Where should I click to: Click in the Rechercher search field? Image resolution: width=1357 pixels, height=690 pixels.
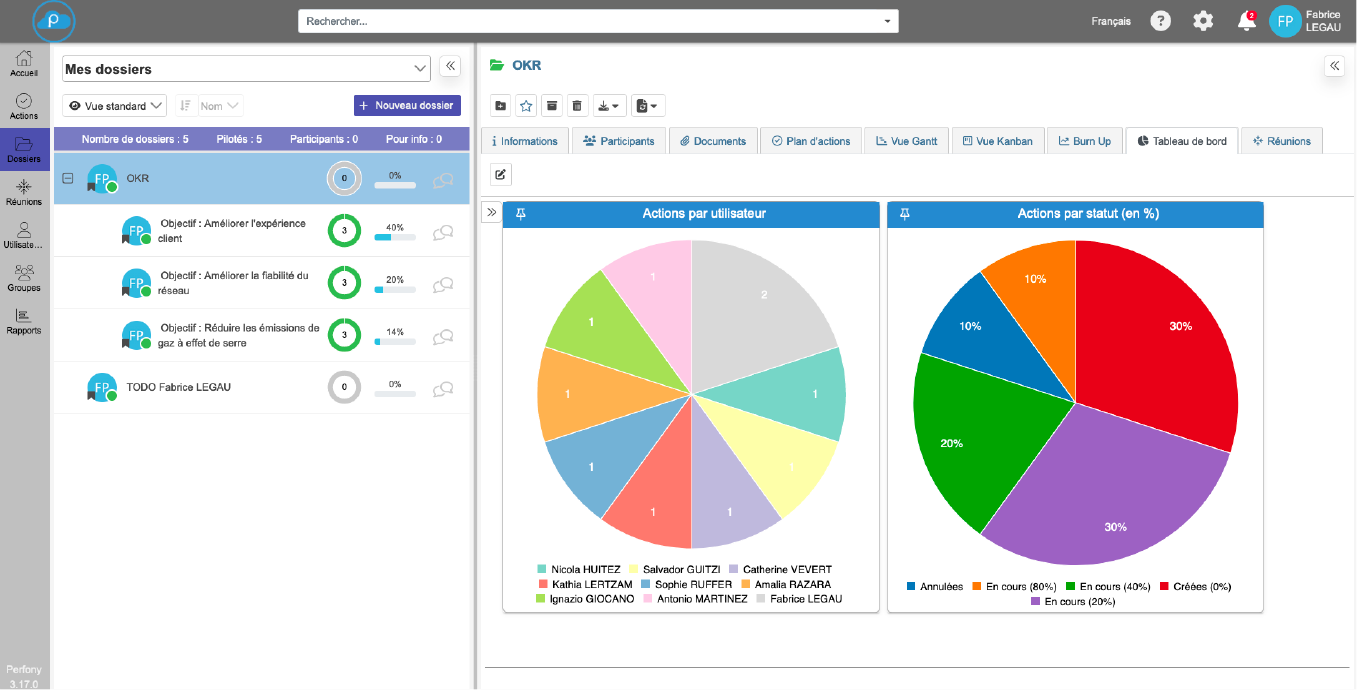pos(590,21)
